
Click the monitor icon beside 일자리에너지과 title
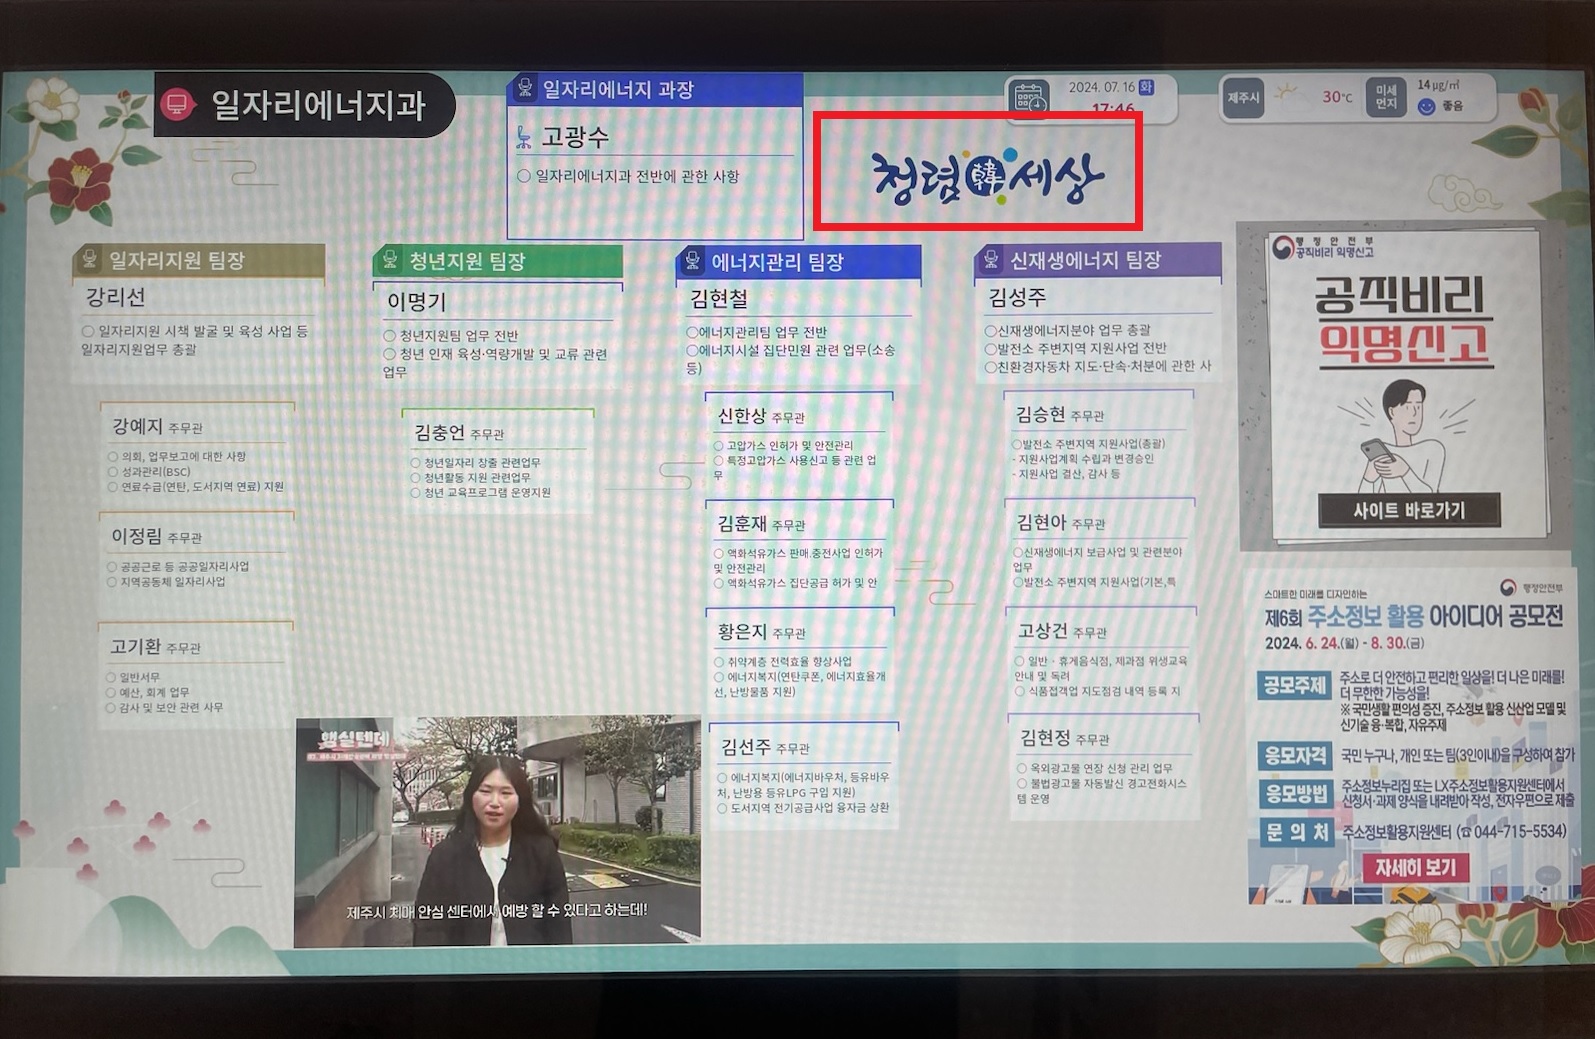click(x=178, y=104)
